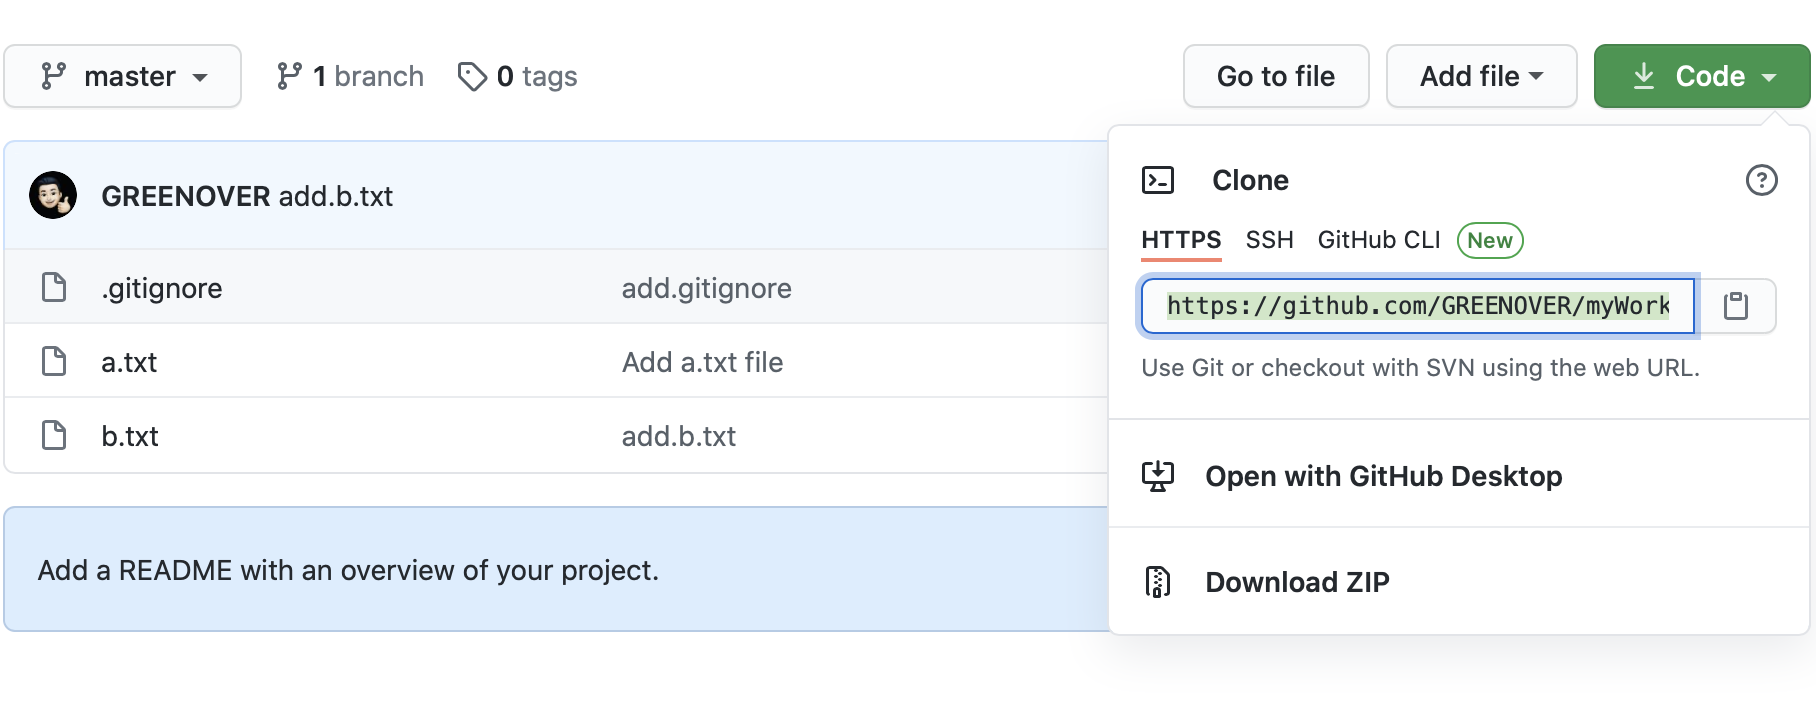1816x714 pixels.
Task: Click the tag icon next to 0 tags
Action: pos(472,76)
